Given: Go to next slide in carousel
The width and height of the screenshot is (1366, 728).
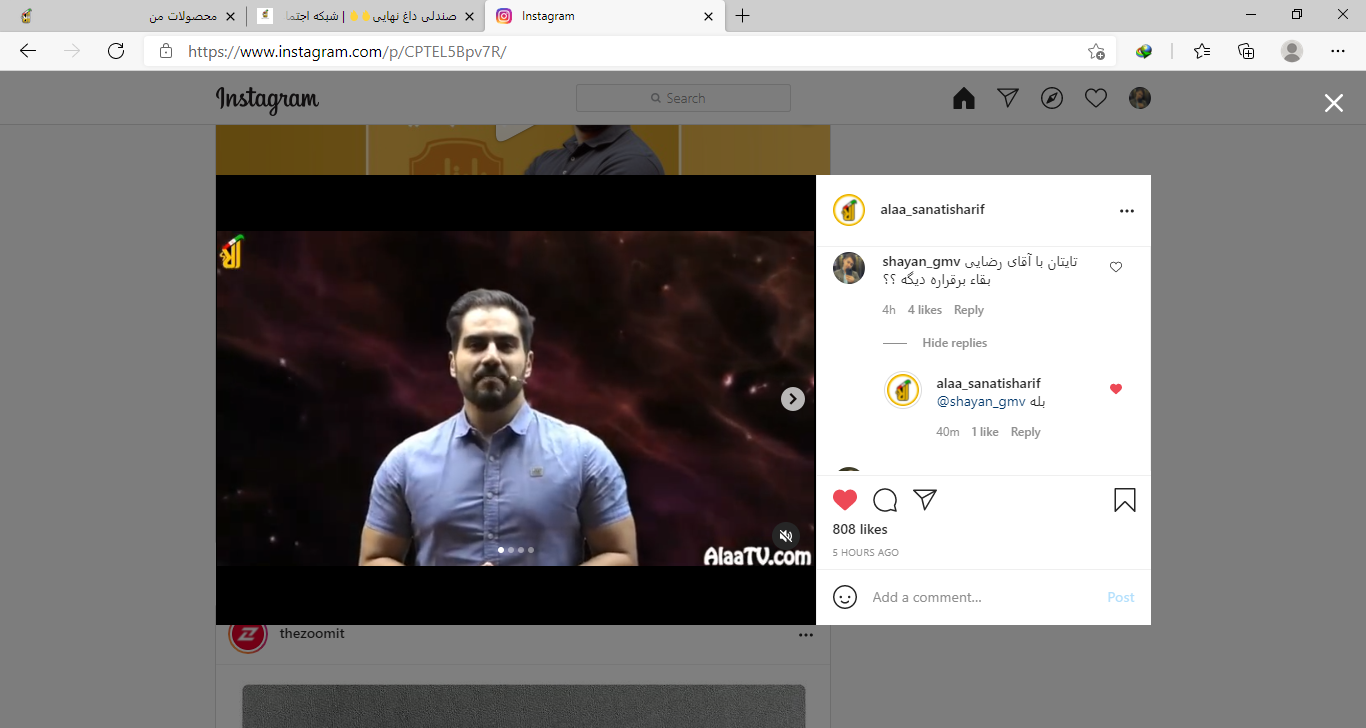Looking at the screenshot, I should pyautogui.click(x=792, y=399).
